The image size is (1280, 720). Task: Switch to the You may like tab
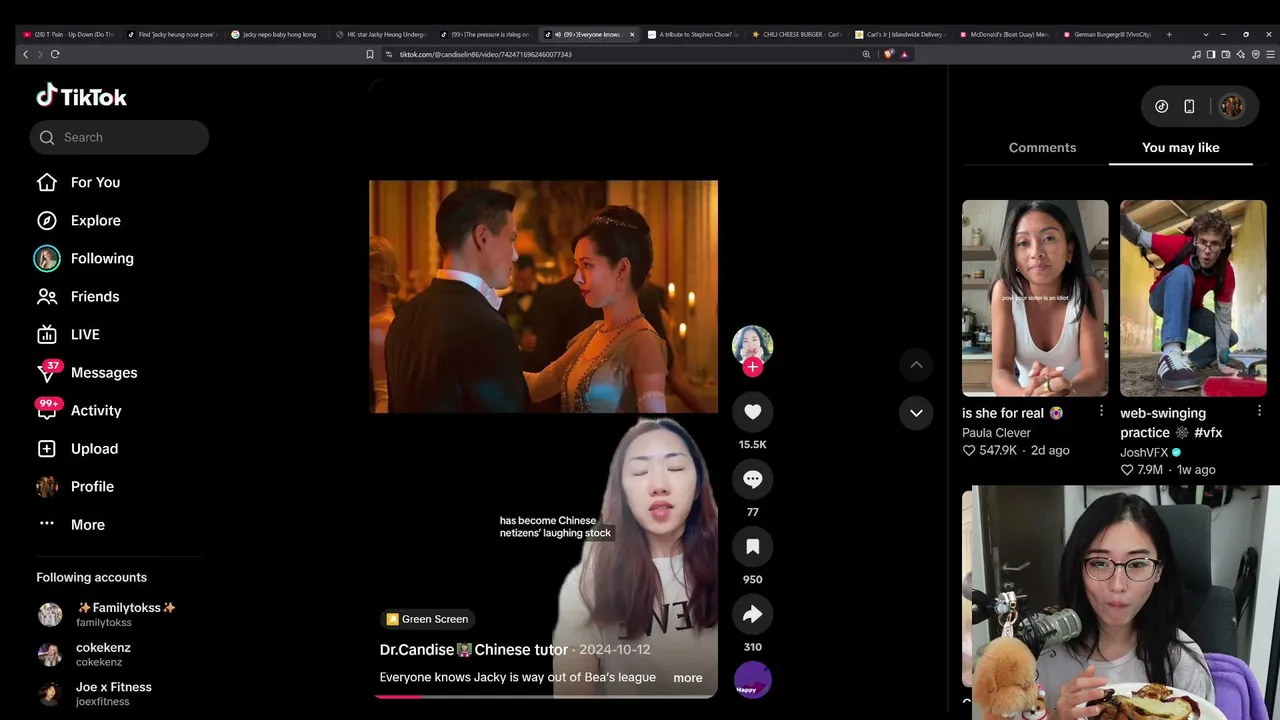[x=1181, y=147]
